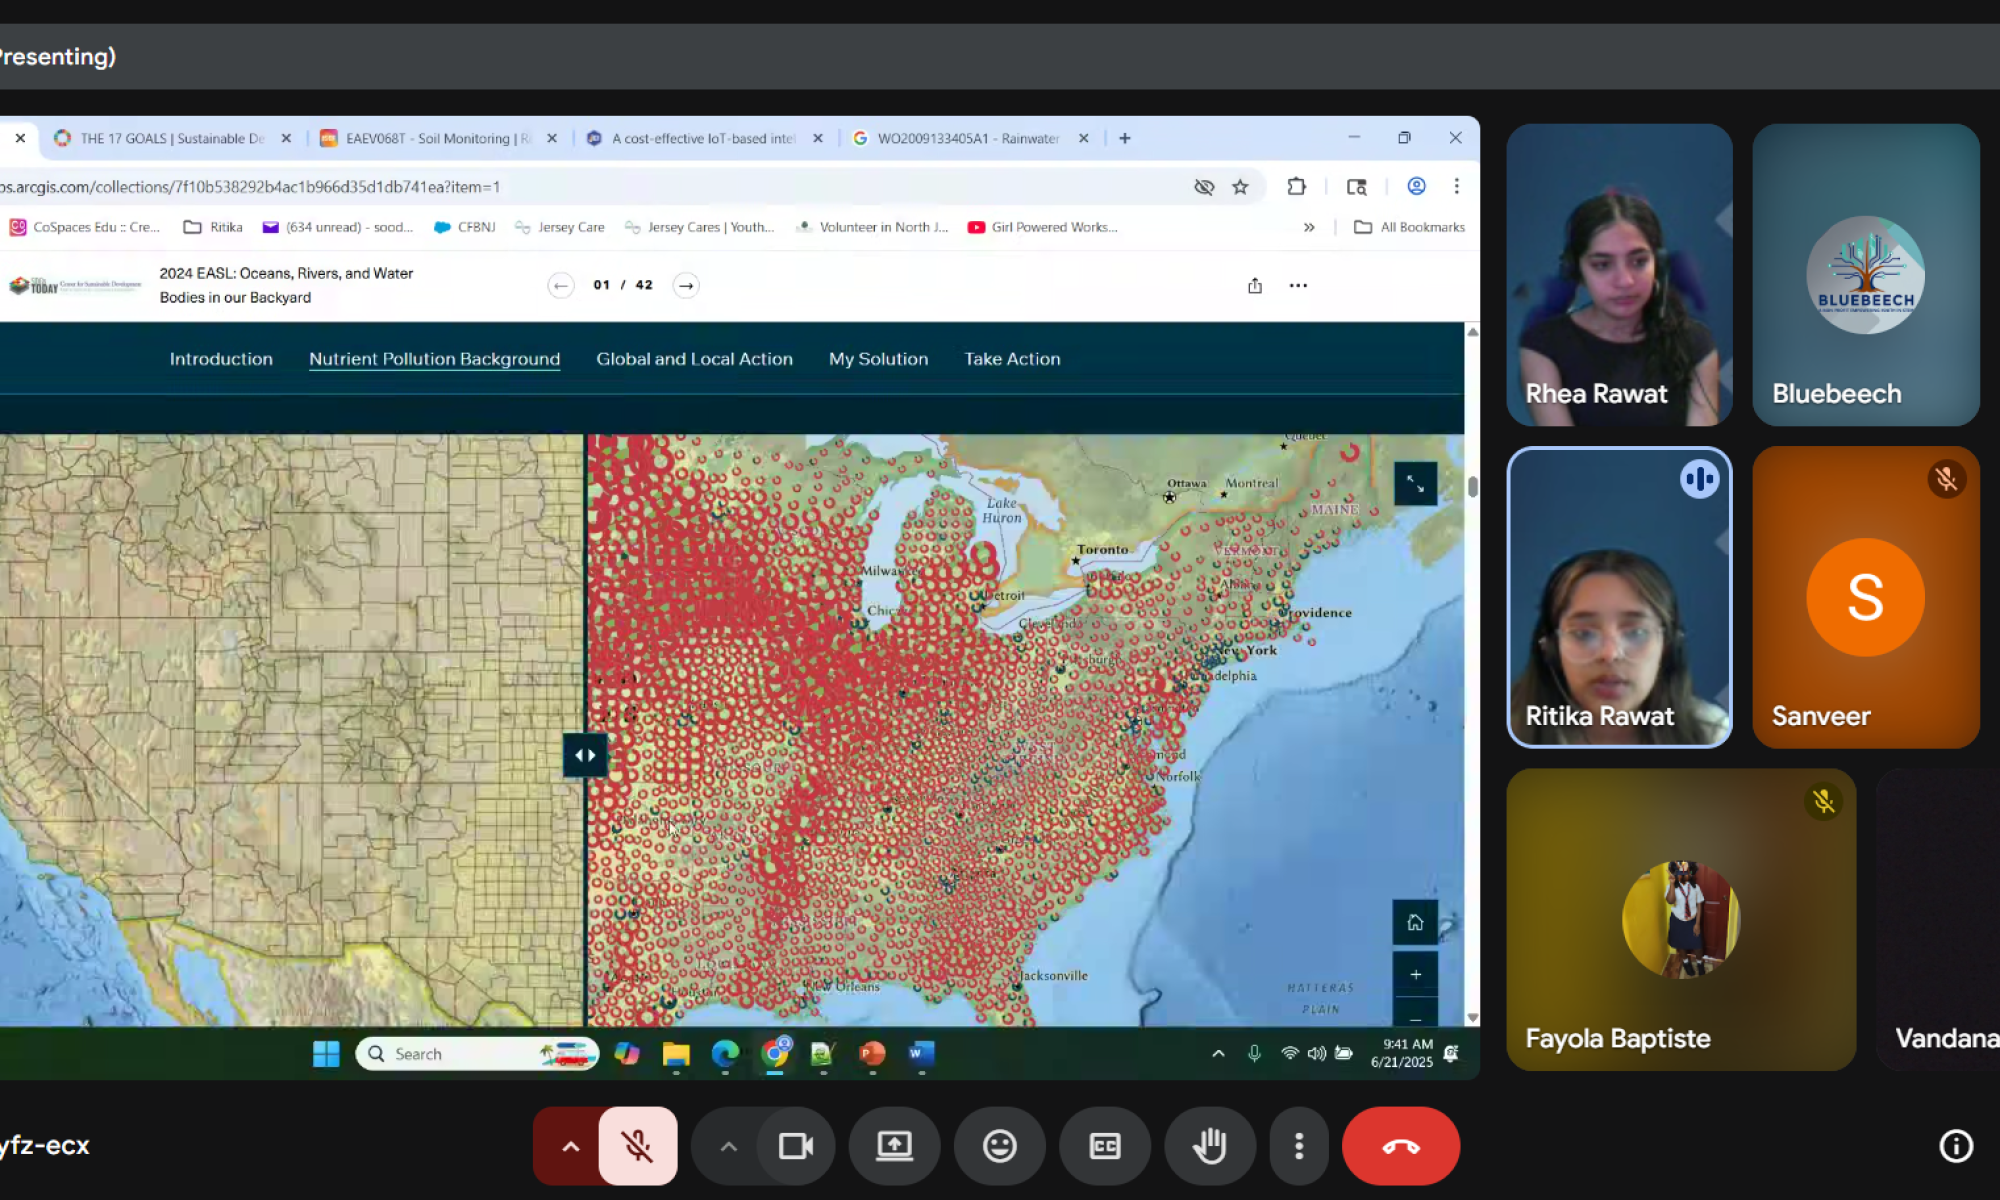Select the Rhea Rawat video tile
The image size is (2000, 1200).
(1619, 275)
